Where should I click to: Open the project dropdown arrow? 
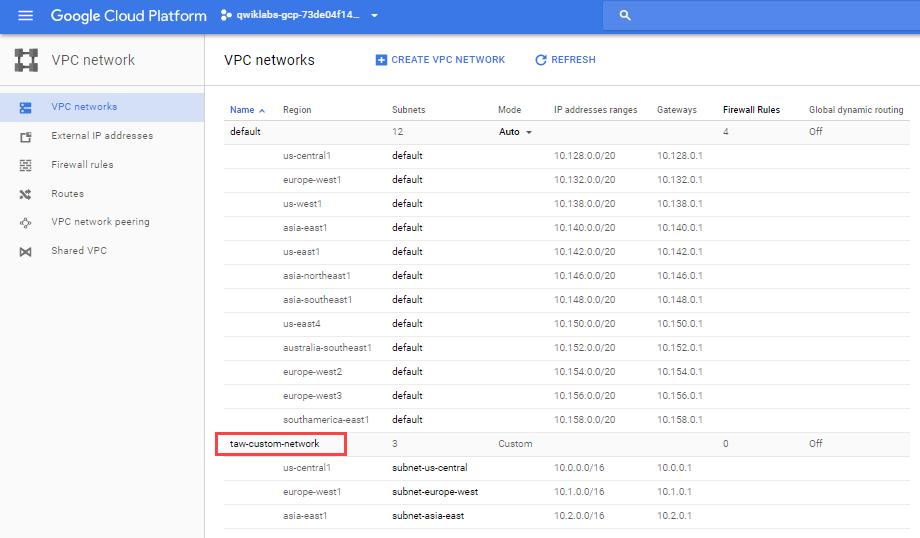[x=374, y=16]
